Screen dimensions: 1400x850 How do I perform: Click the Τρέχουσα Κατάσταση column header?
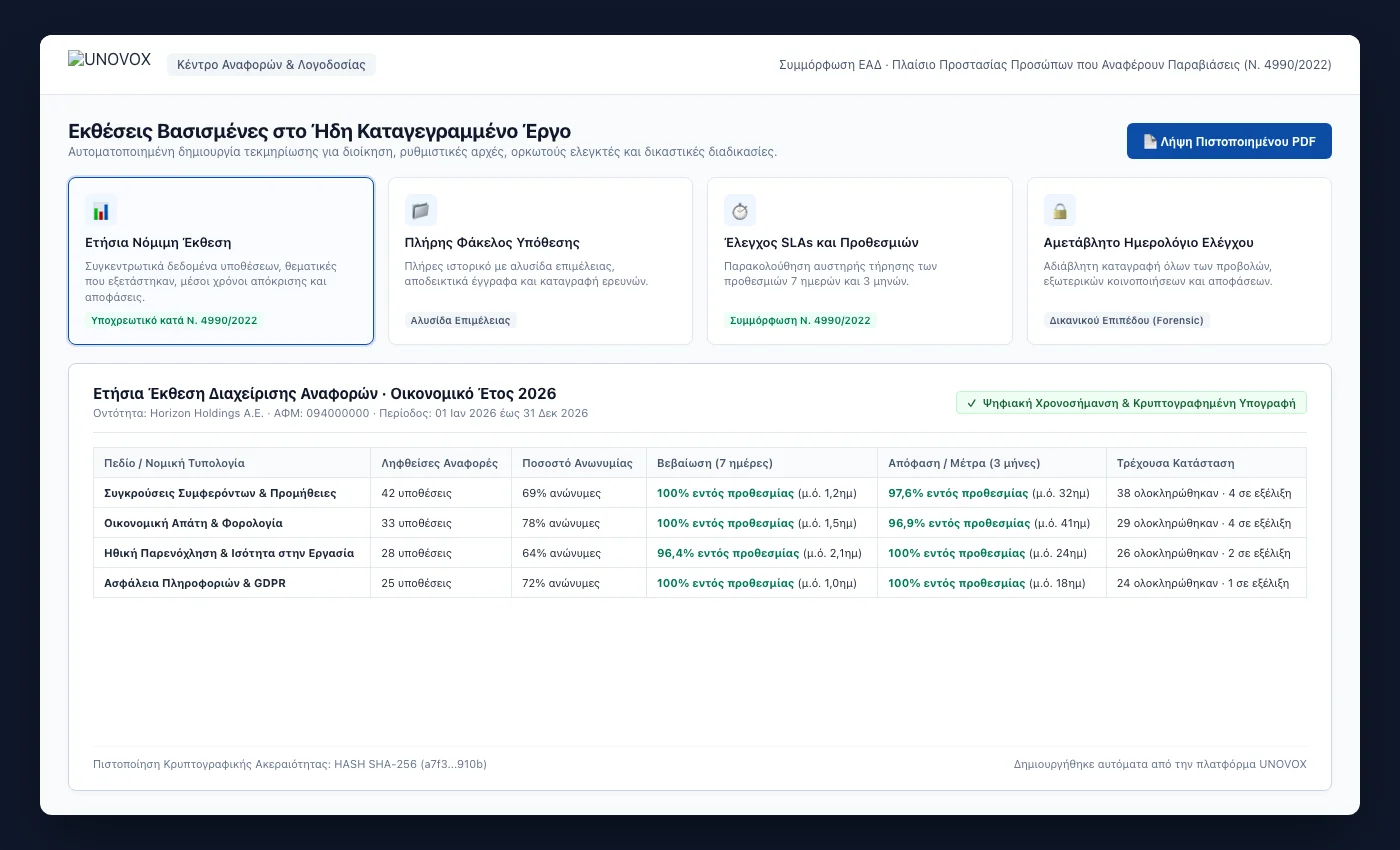click(1206, 463)
